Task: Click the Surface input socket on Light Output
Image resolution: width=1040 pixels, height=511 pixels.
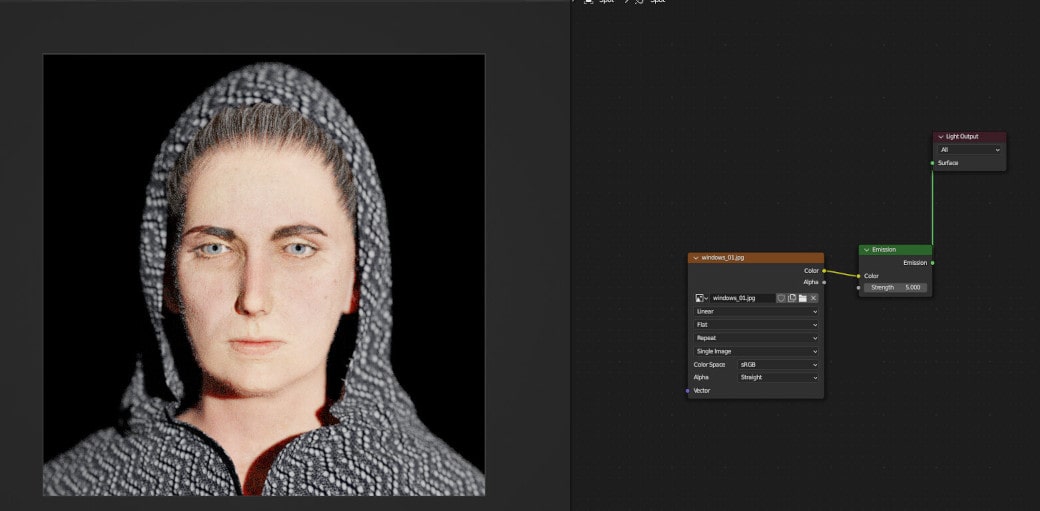Action: 933,163
